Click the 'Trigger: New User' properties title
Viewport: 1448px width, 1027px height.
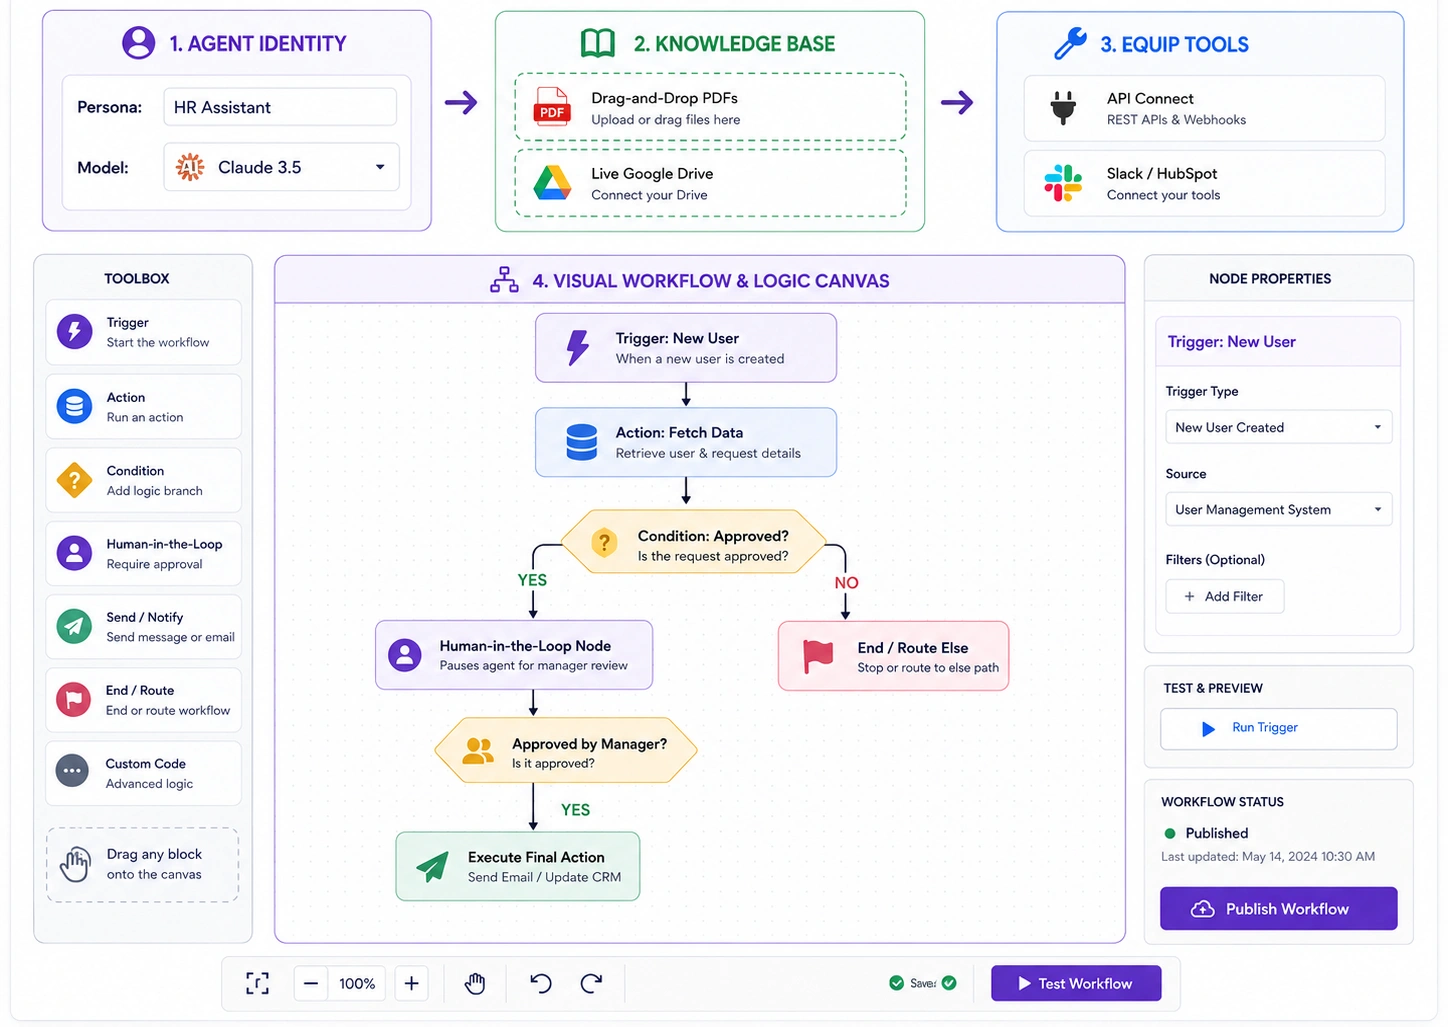pos(1231,342)
